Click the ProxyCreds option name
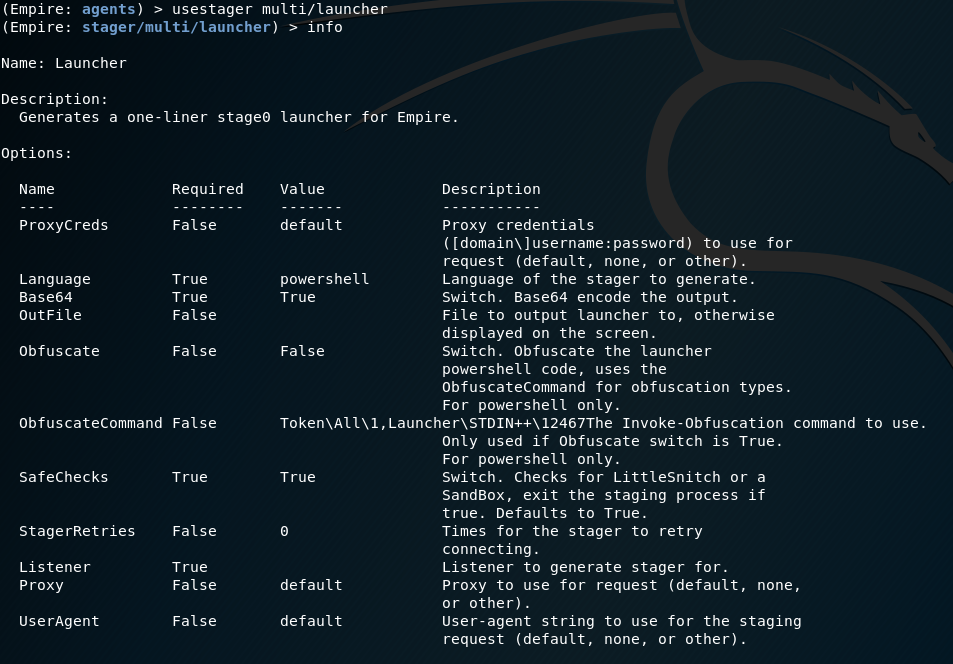Image resolution: width=953 pixels, height=664 pixels. point(63,225)
